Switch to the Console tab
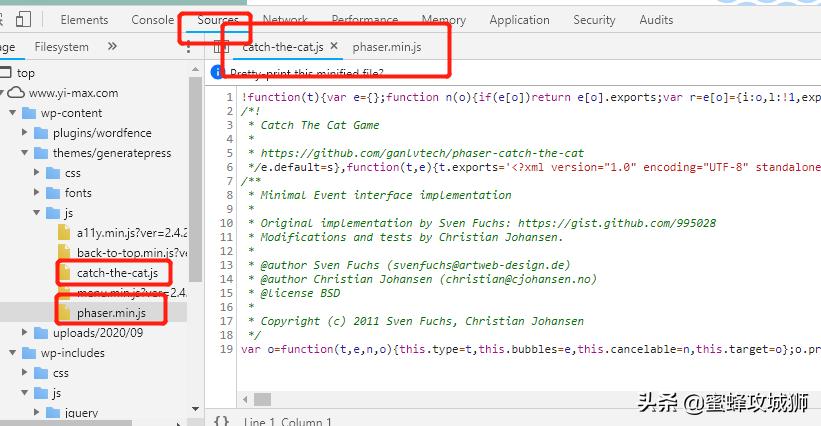Viewport: 821px width, 426px height. point(152,20)
